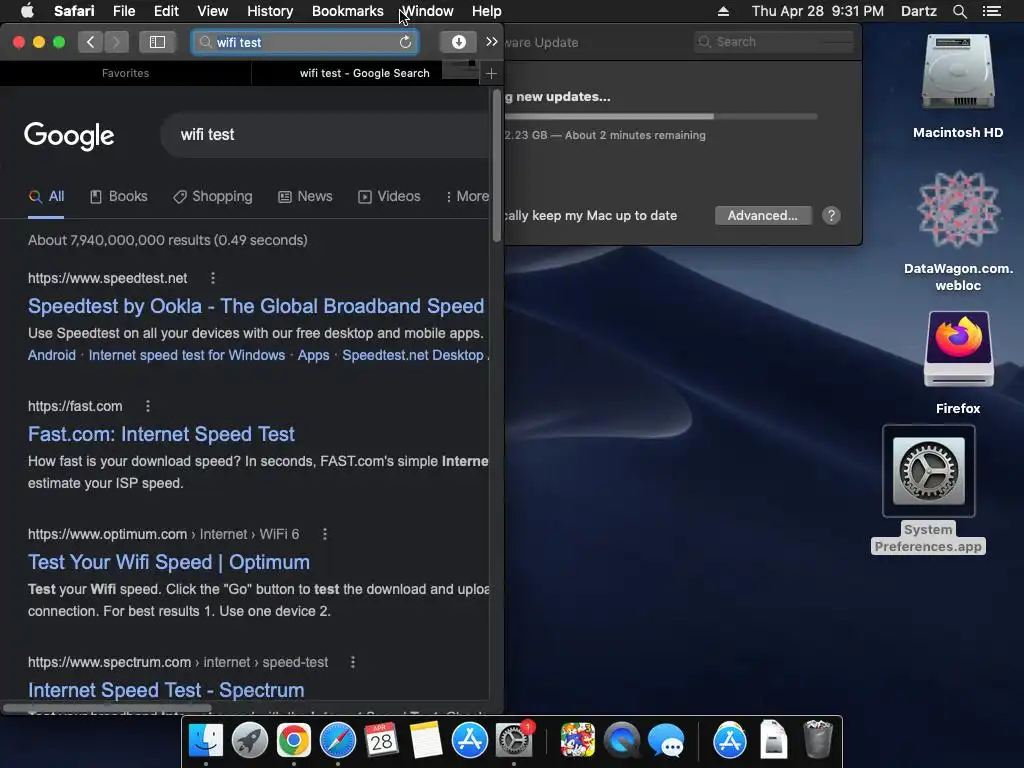Screen dimensions: 1024x768
Task: Open the Speedtest.net Desktop sublink
Action: click(x=413, y=355)
